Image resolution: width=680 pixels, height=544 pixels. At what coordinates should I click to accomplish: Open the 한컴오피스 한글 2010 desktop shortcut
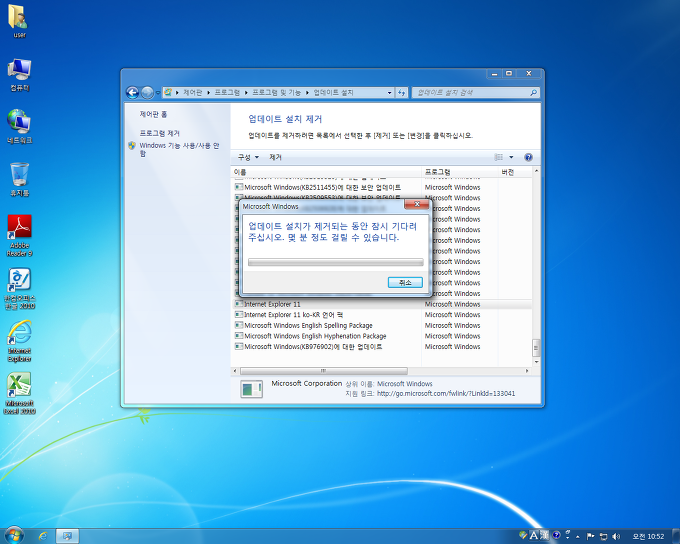[20, 288]
